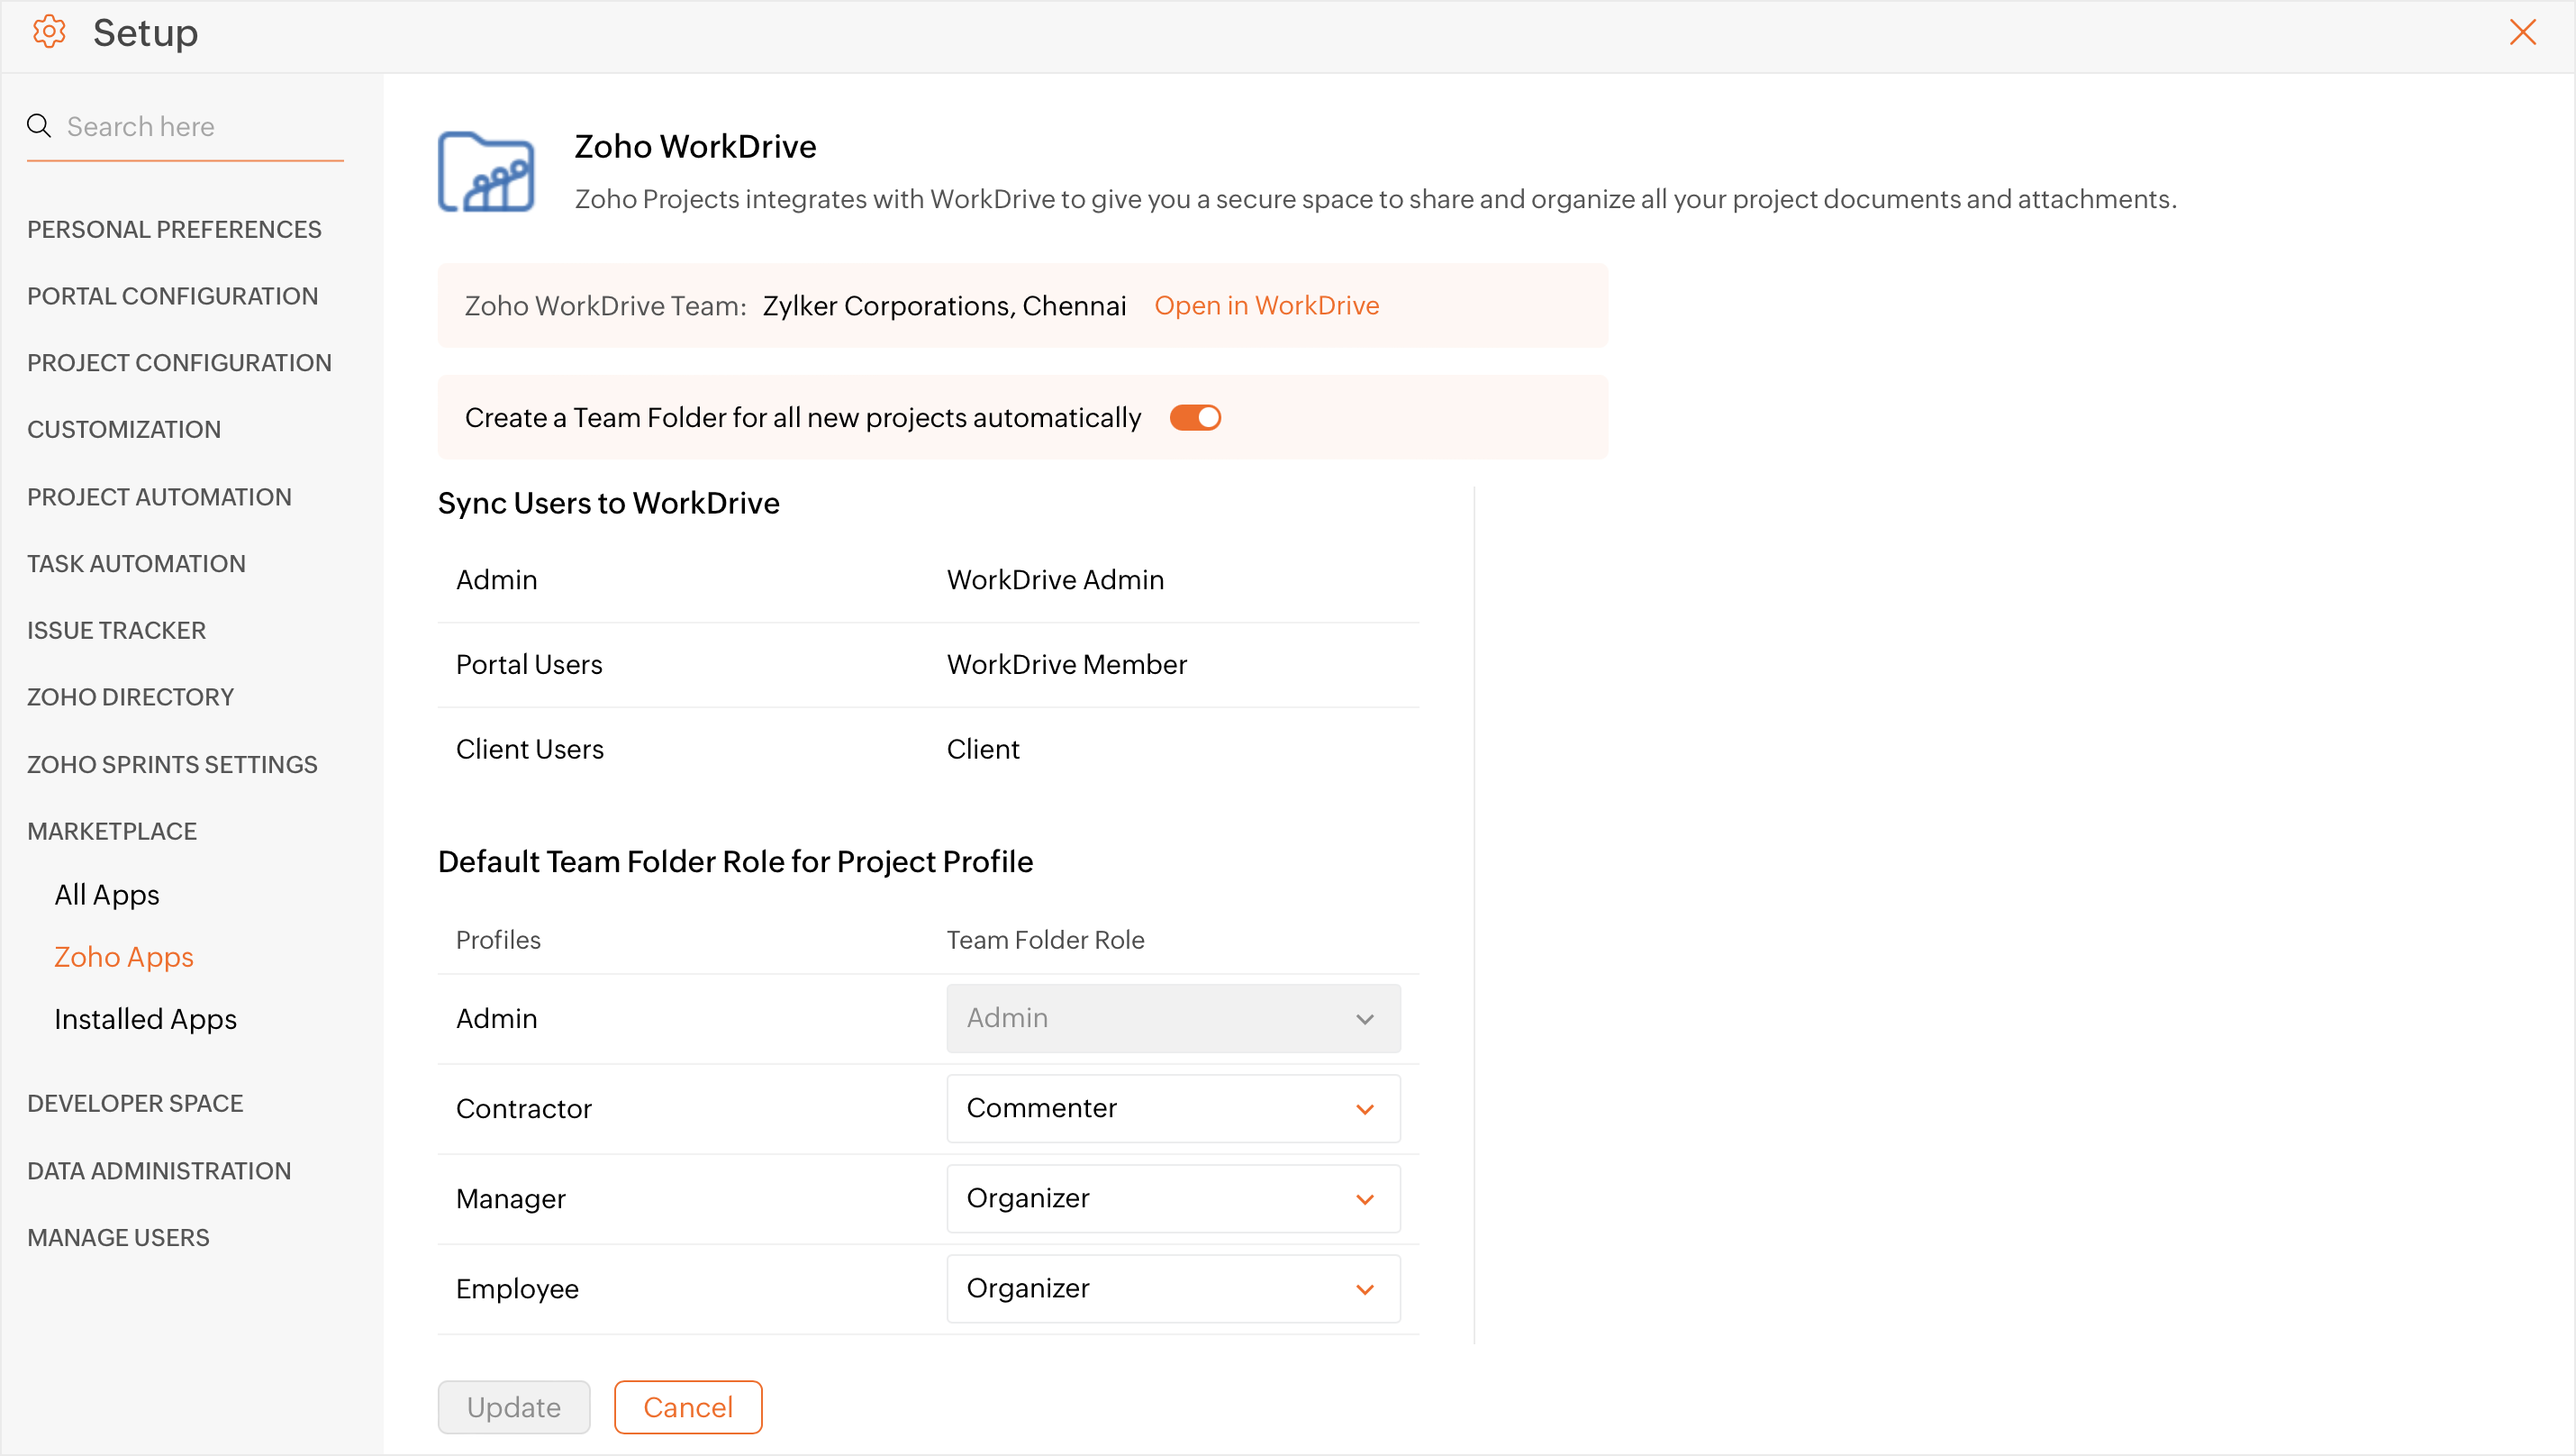This screenshot has width=2576, height=1456.
Task: Expand the Personal Preferences section
Action: 174,230
